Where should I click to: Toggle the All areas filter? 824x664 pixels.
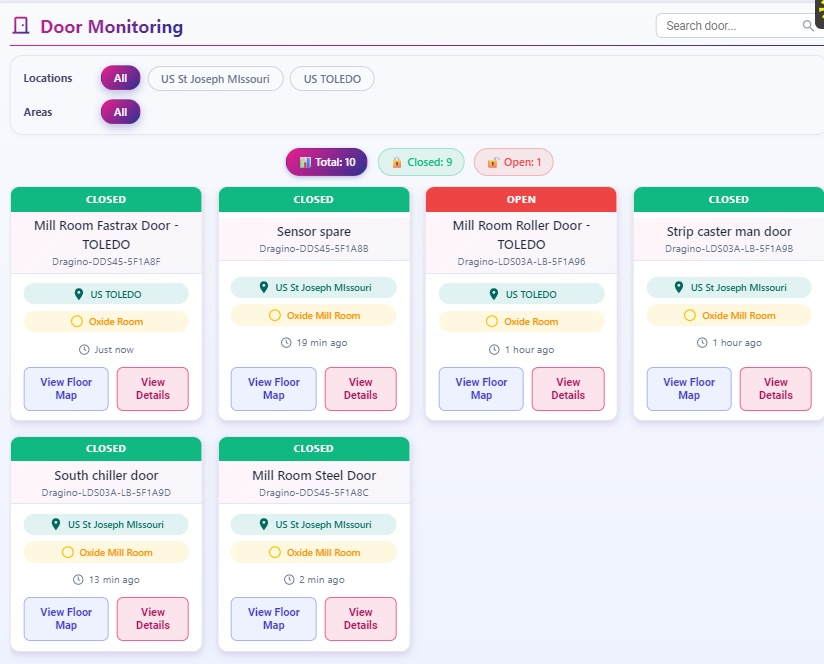(x=120, y=112)
